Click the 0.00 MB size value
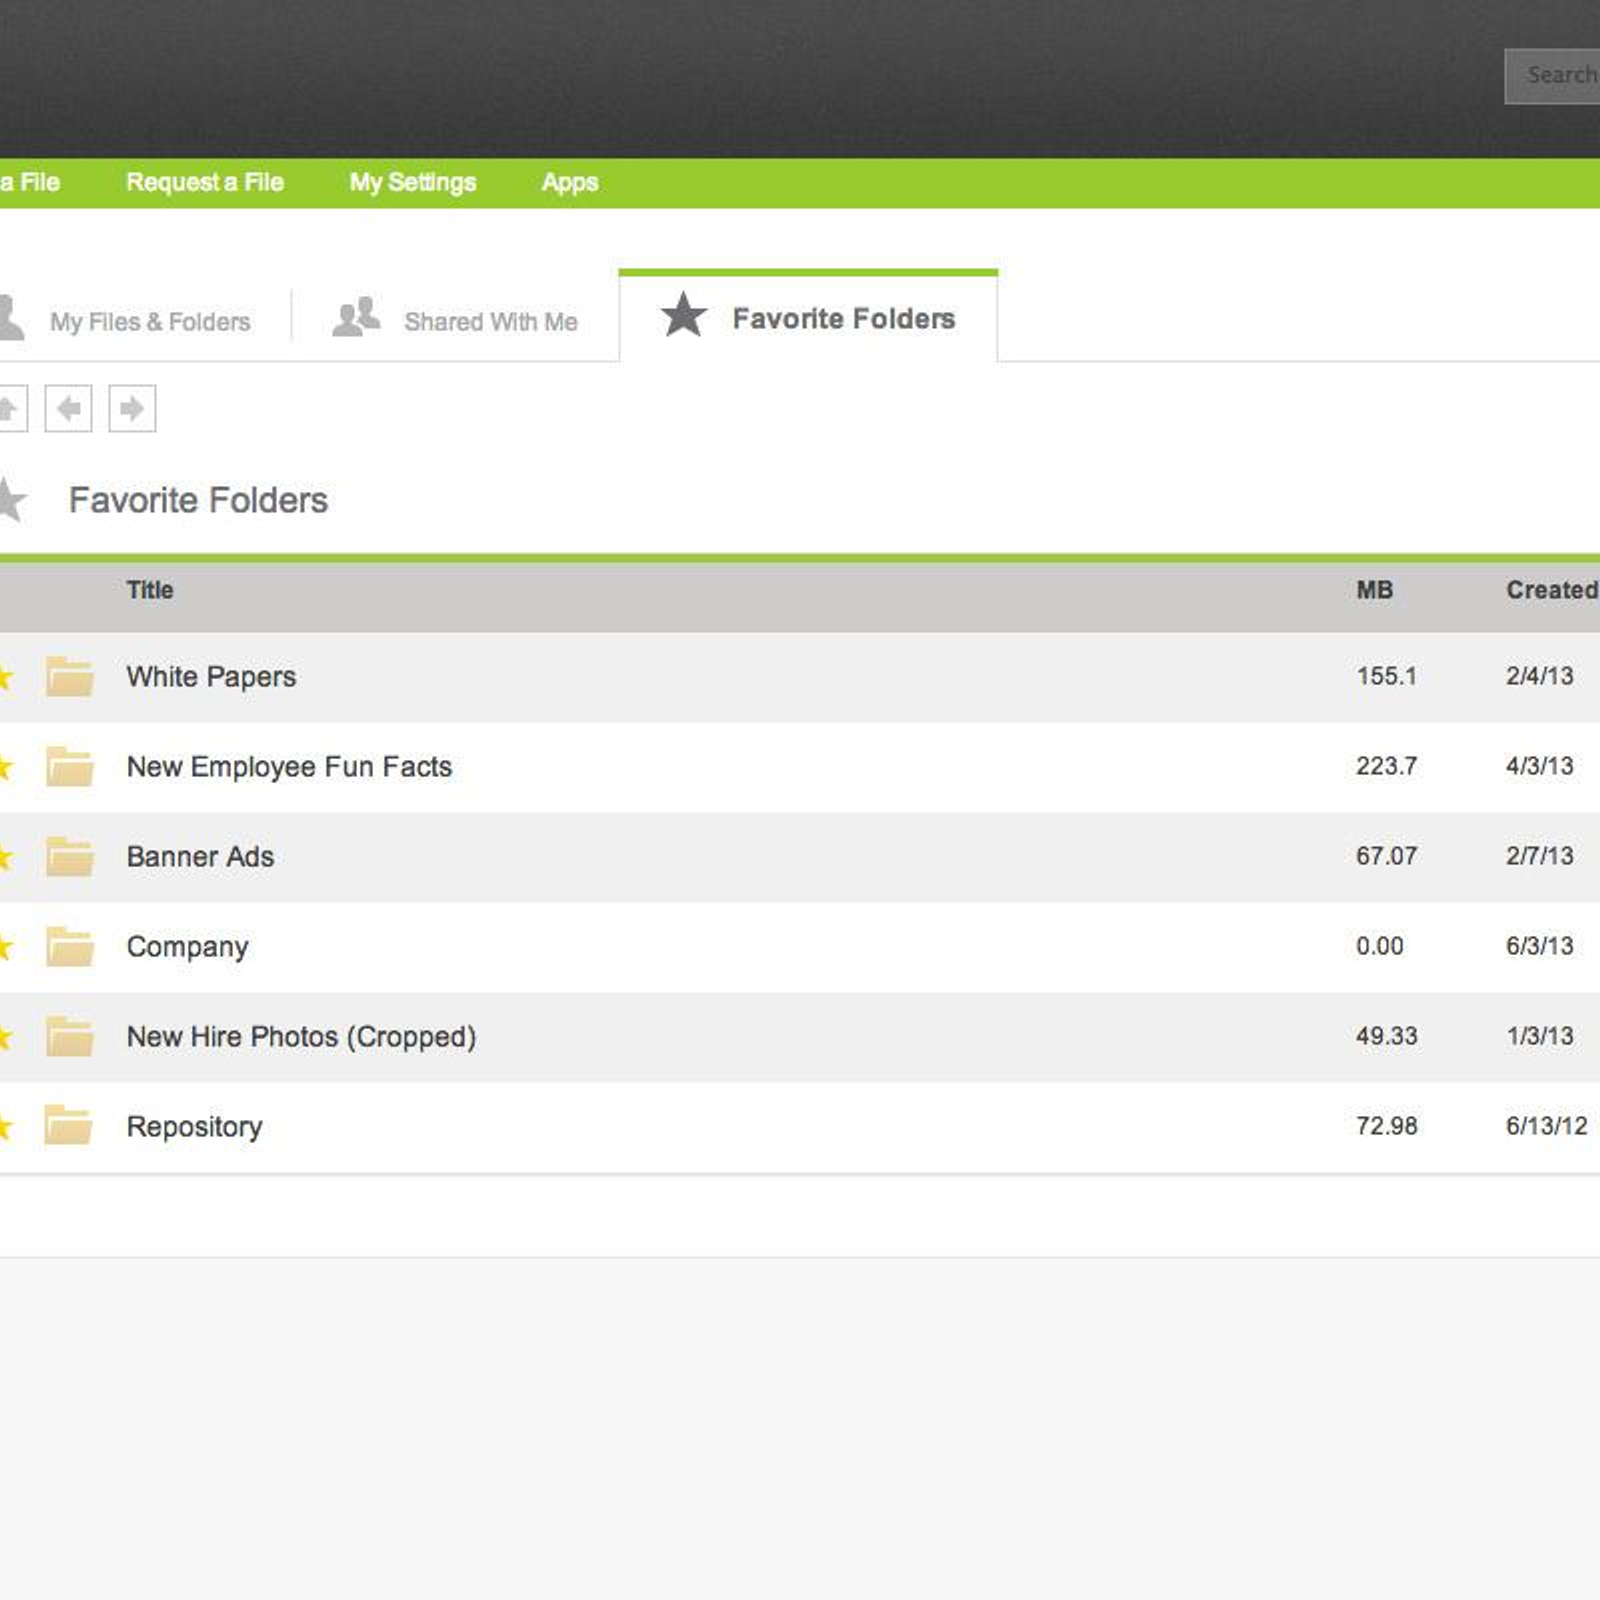Screen dimensions: 1600x1600 1380,946
